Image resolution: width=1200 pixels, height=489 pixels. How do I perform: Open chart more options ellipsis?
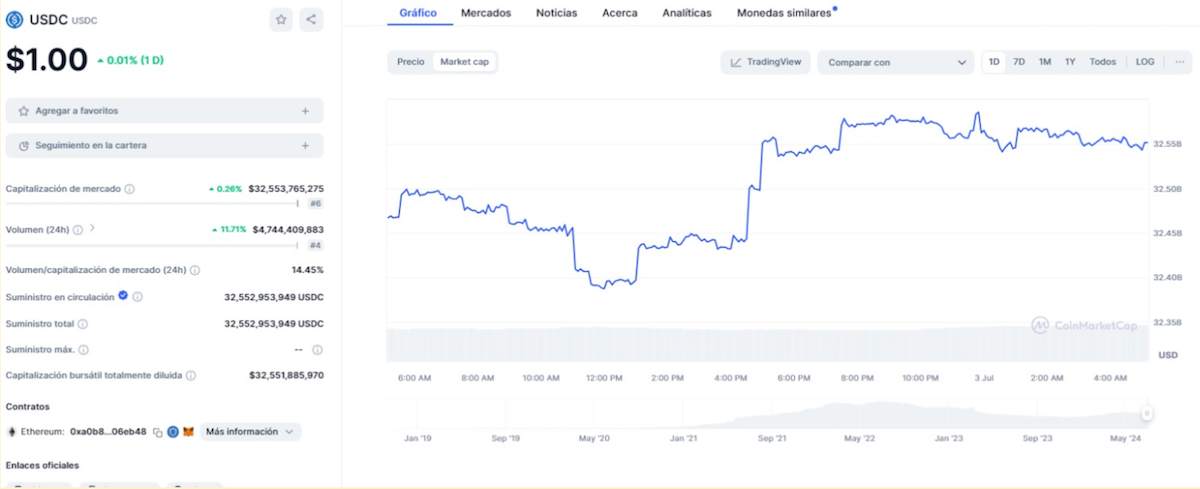pyautogui.click(x=1180, y=62)
